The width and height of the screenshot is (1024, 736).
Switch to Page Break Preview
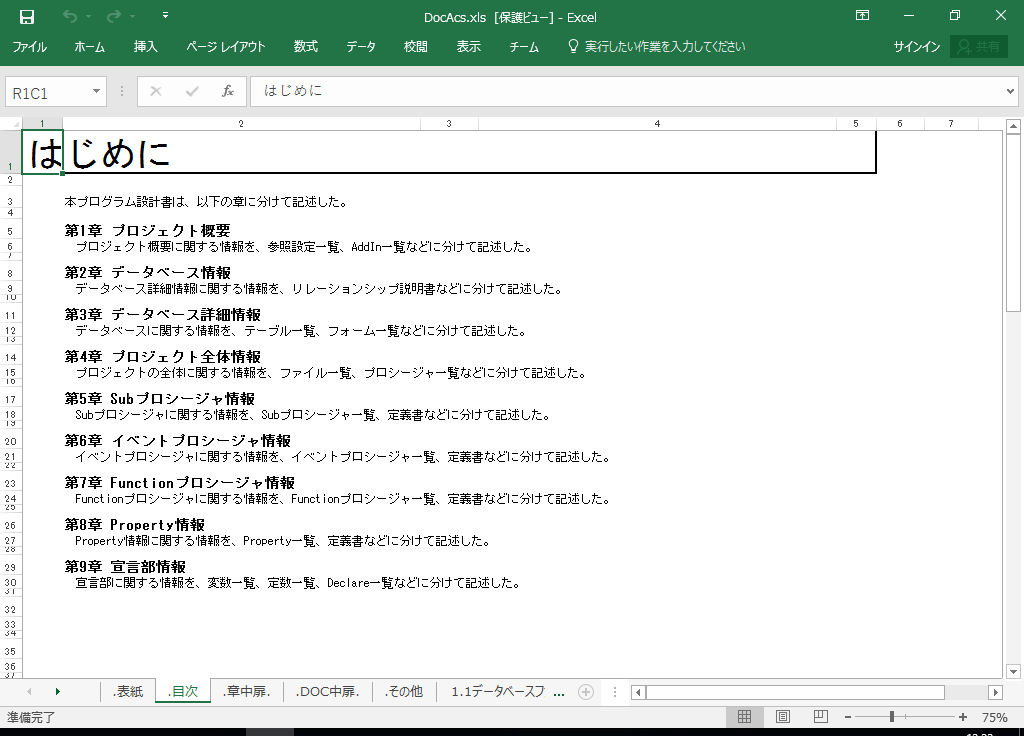pos(820,717)
